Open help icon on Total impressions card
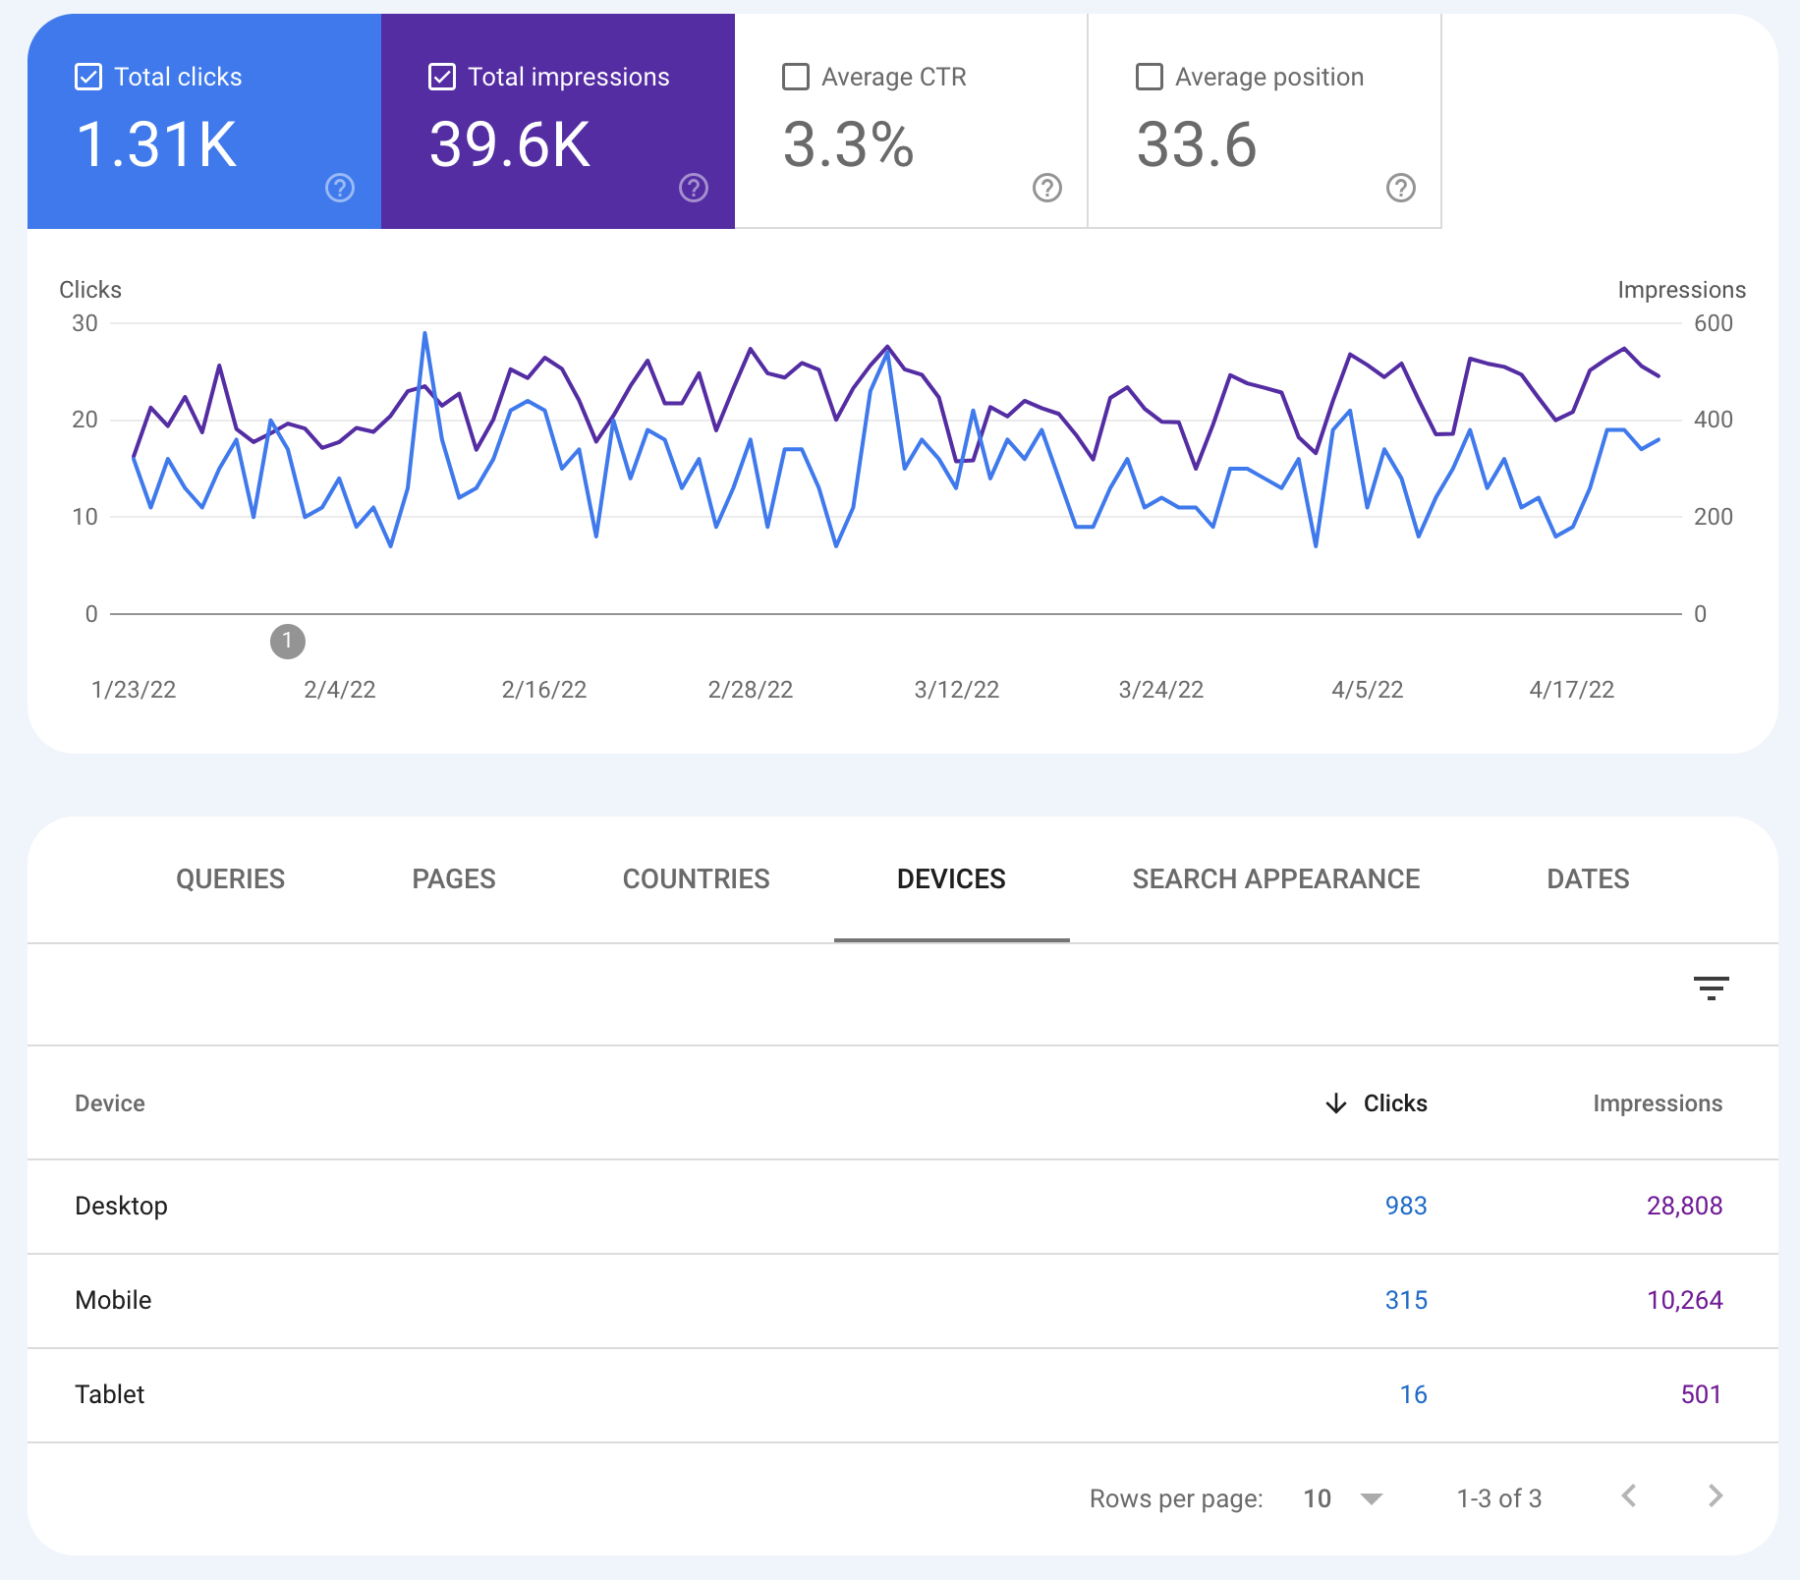Image resolution: width=1800 pixels, height=1580 pixels. click(694, 188)
